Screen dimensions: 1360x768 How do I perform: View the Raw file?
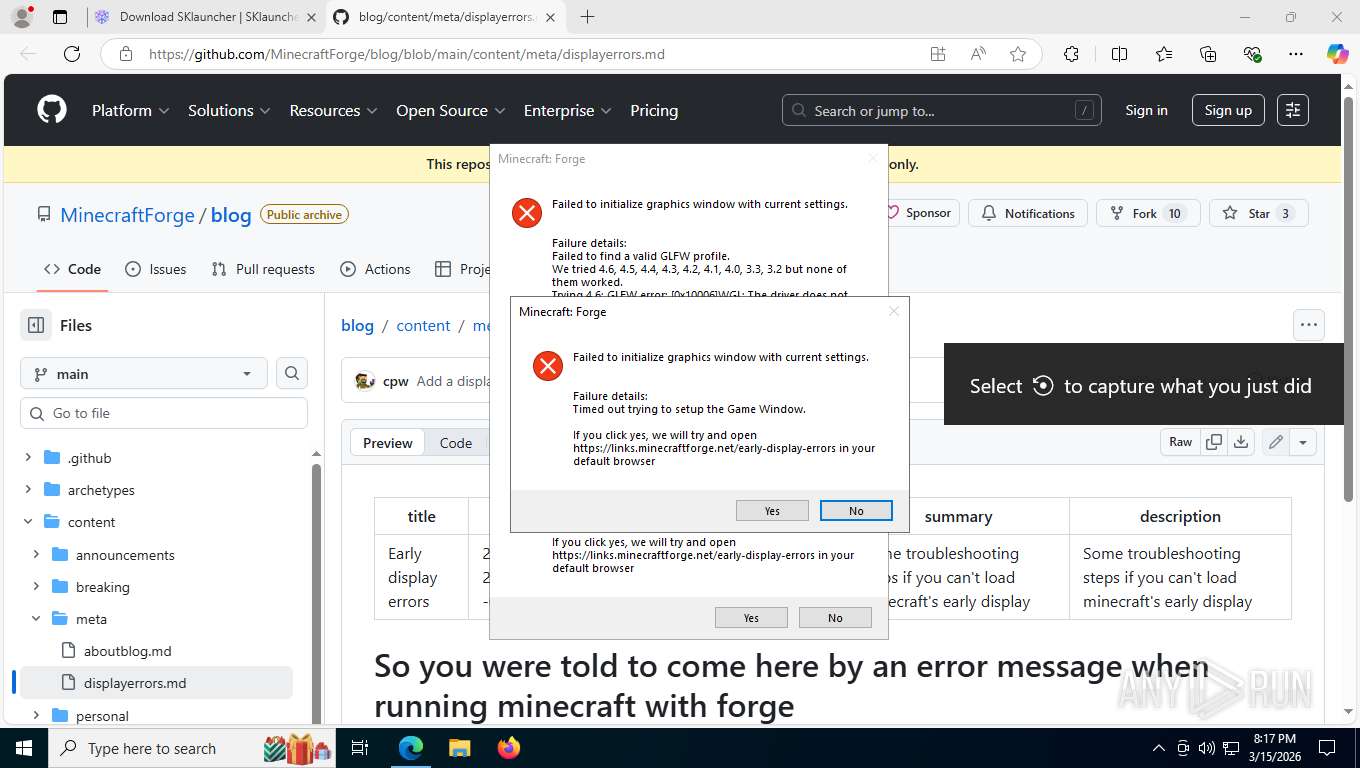pyautogui.click(x=1181, y=442)
